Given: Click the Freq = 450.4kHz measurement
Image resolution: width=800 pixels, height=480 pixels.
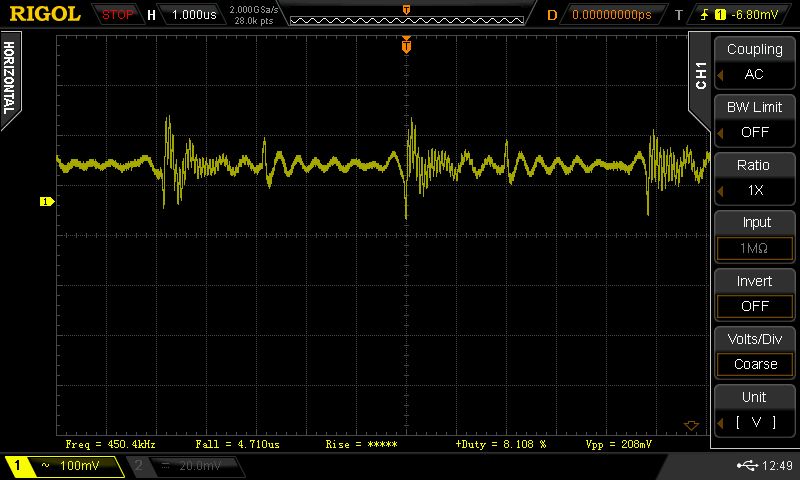Looking at the screenshot, I should pos(110,444).
